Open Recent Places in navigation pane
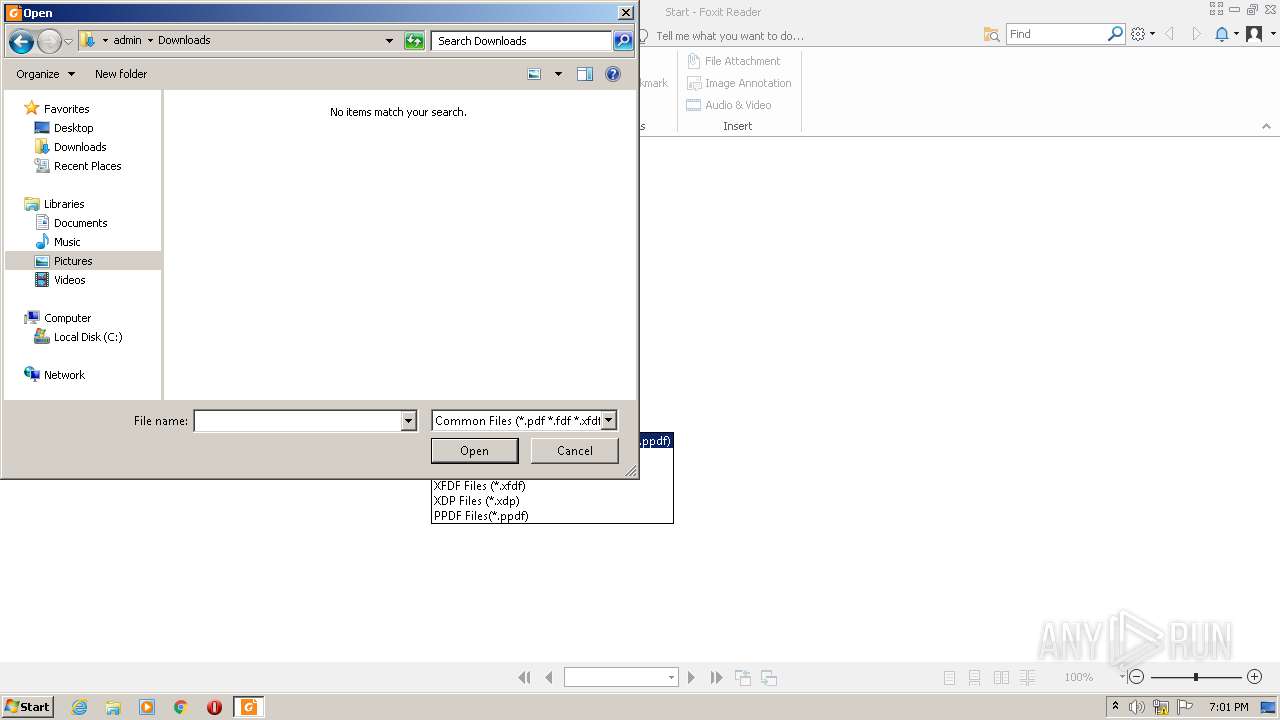The image size is (1280, 720). tap(87, 166)
